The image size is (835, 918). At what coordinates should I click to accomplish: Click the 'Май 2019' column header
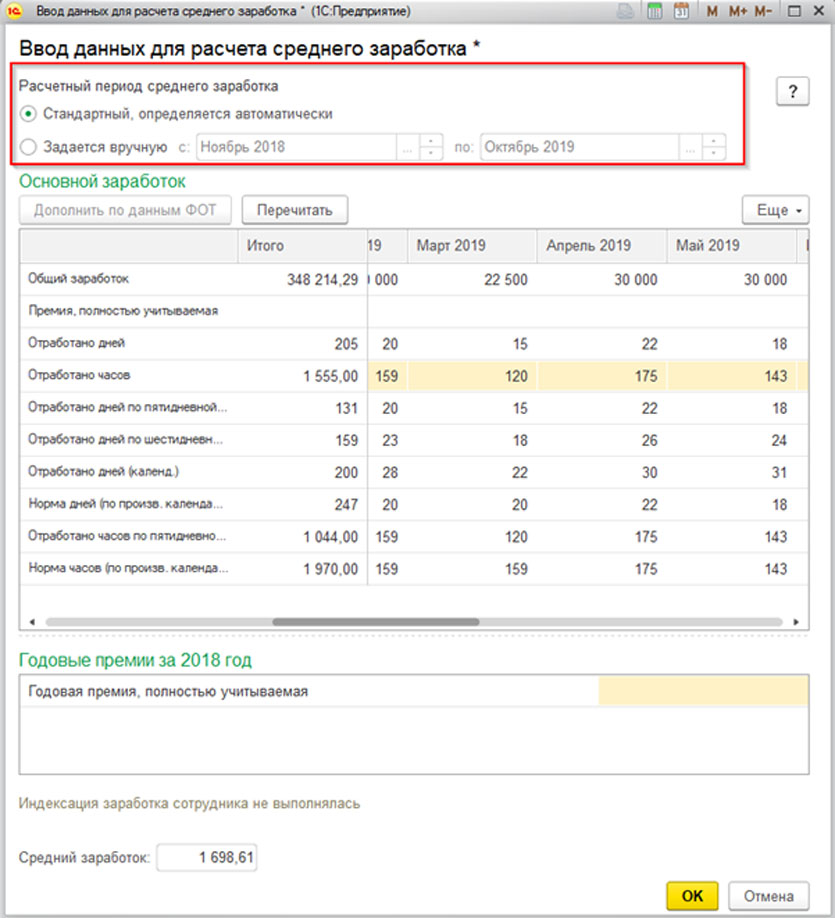[732, 246]
